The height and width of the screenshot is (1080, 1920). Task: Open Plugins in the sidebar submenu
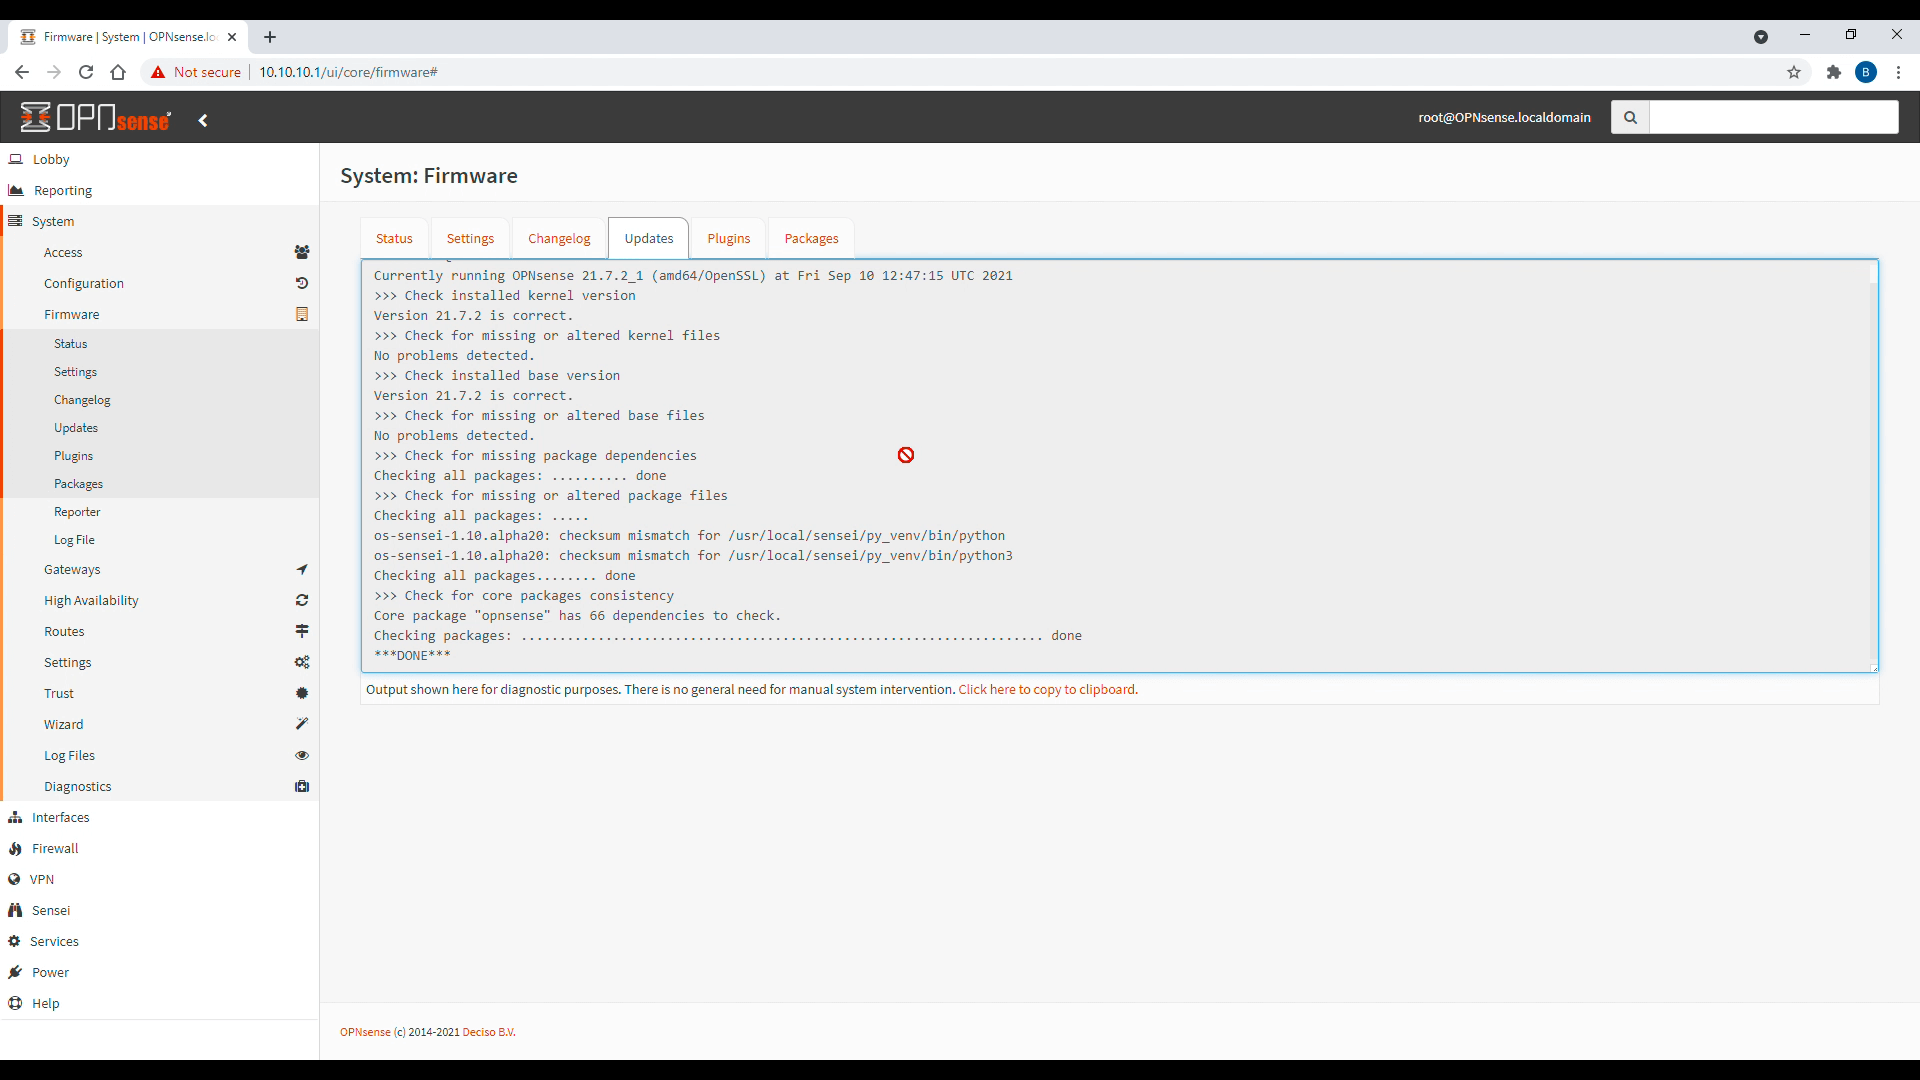click(73, 455)
